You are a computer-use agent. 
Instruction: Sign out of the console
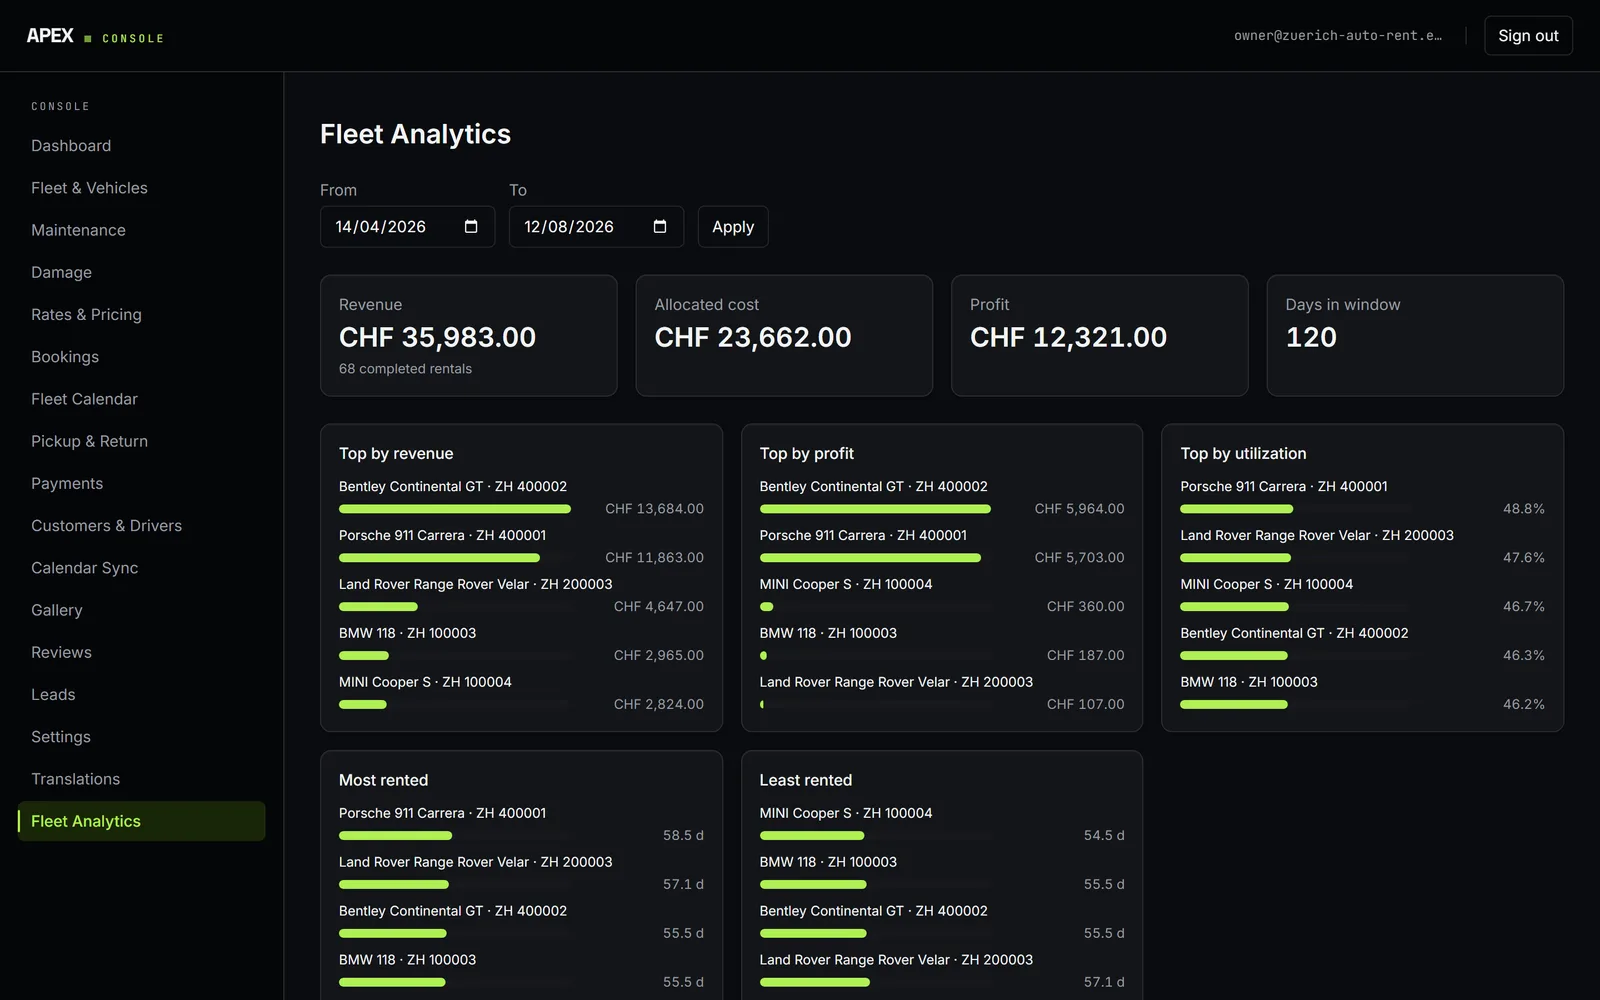coord(1528,36)
